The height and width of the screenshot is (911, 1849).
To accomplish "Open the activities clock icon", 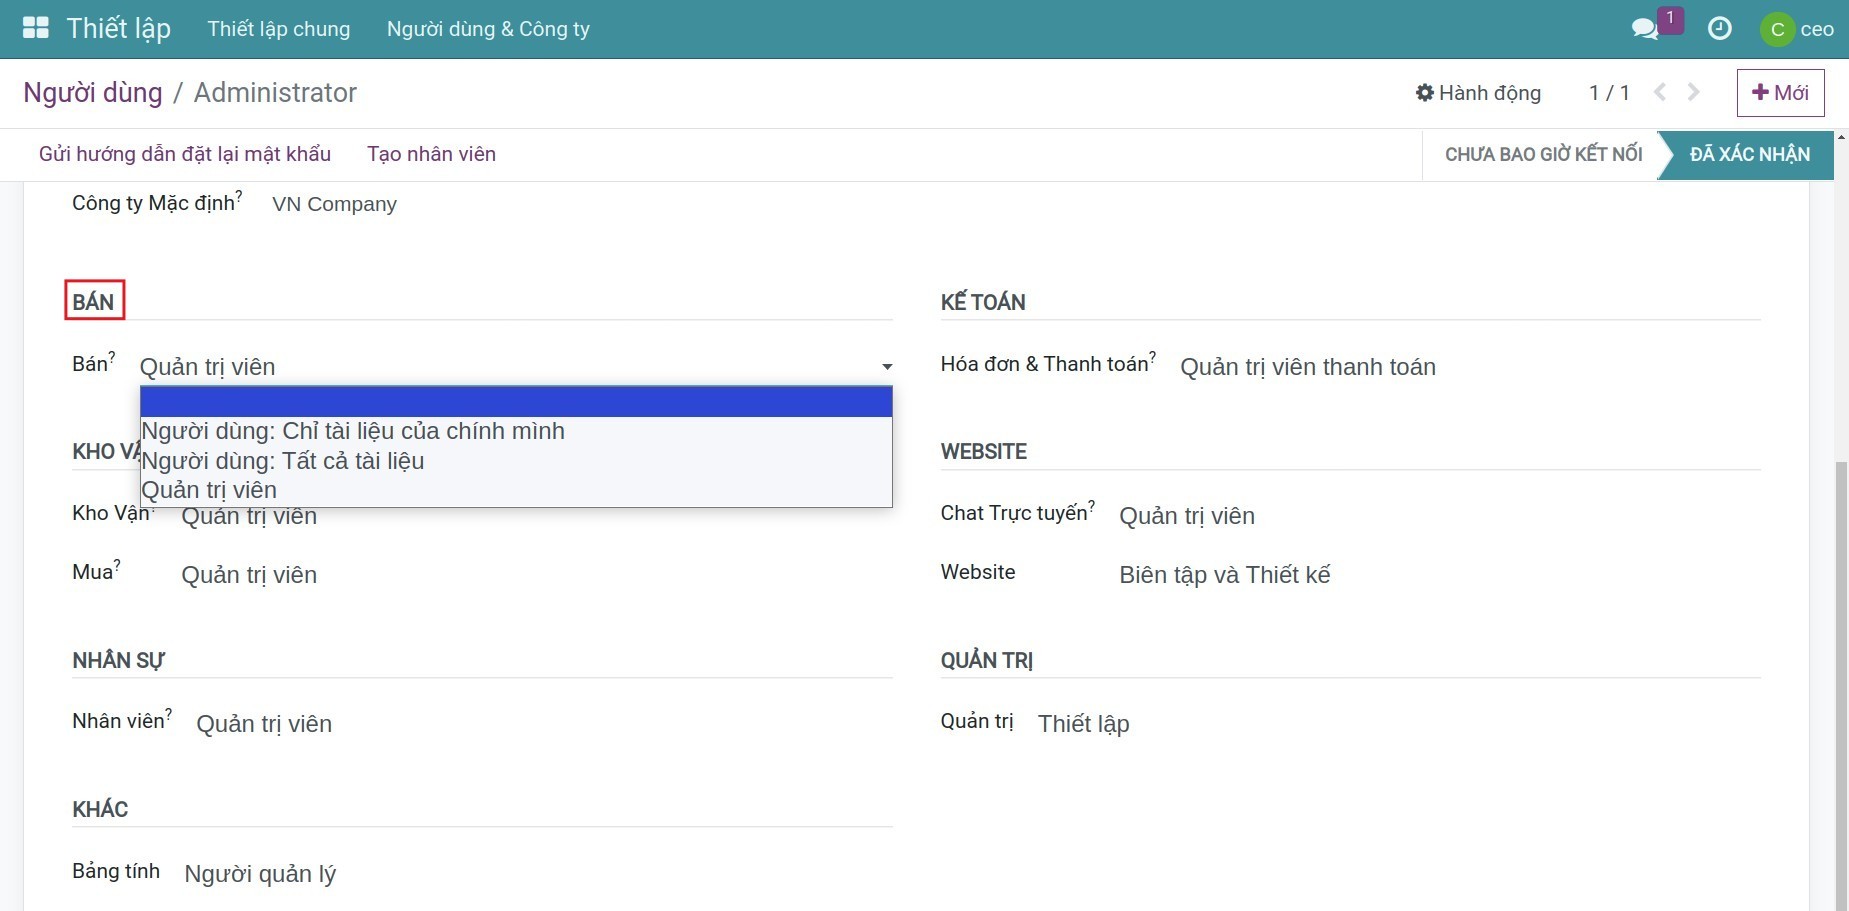I will 1719,29.
